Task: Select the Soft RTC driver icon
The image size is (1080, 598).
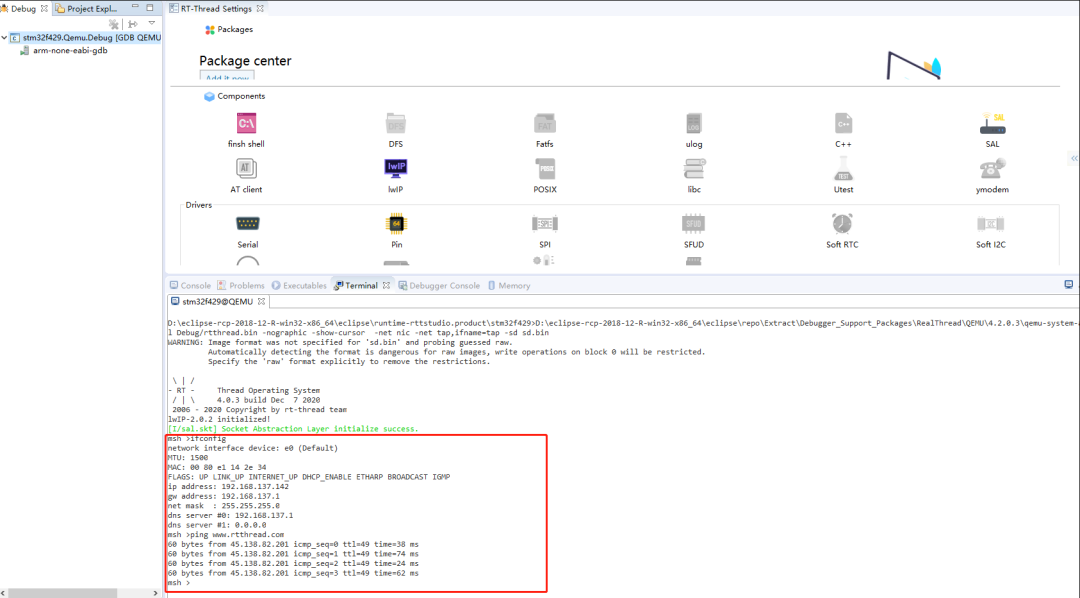Action: [842, 224]
